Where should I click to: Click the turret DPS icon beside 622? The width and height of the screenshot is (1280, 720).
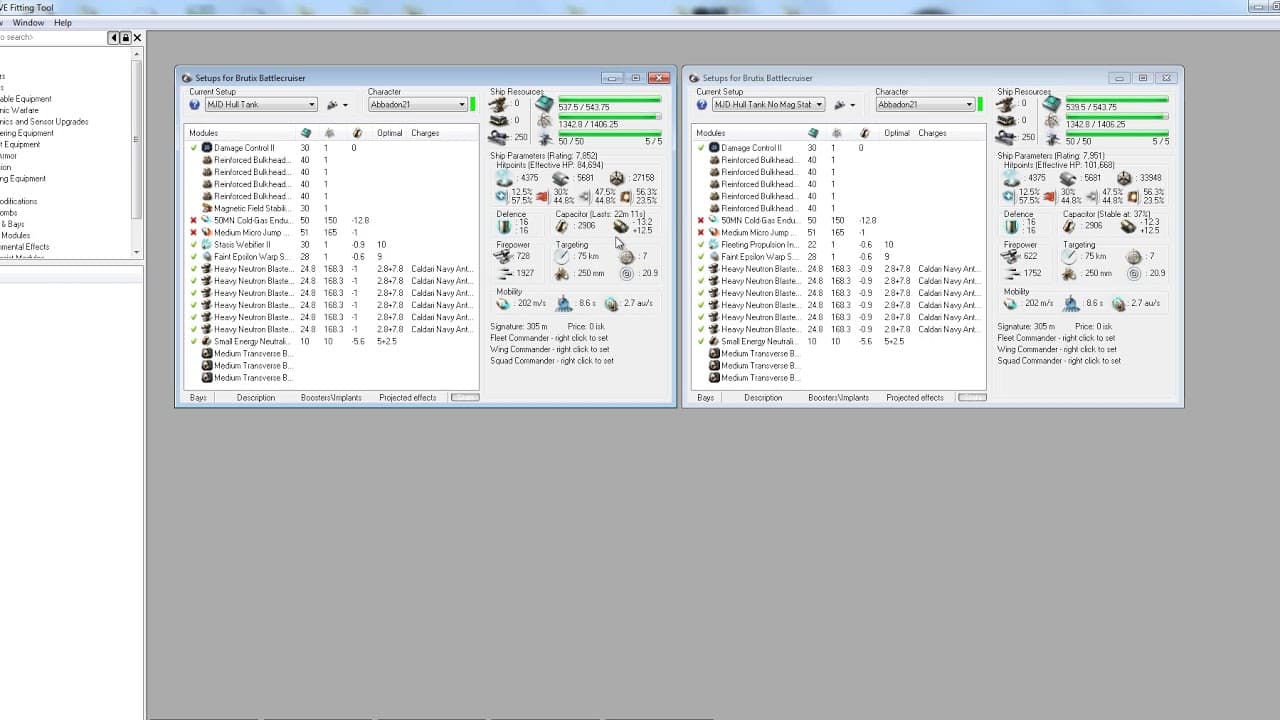click(1010, 257)
